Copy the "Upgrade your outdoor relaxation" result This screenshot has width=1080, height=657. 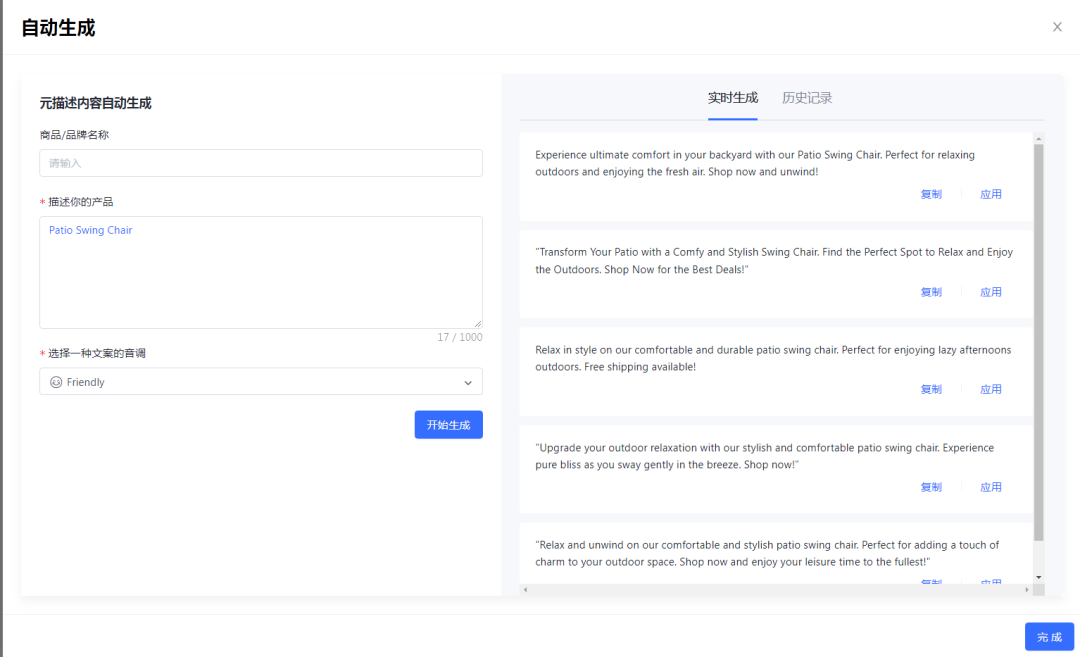[930, 487]
